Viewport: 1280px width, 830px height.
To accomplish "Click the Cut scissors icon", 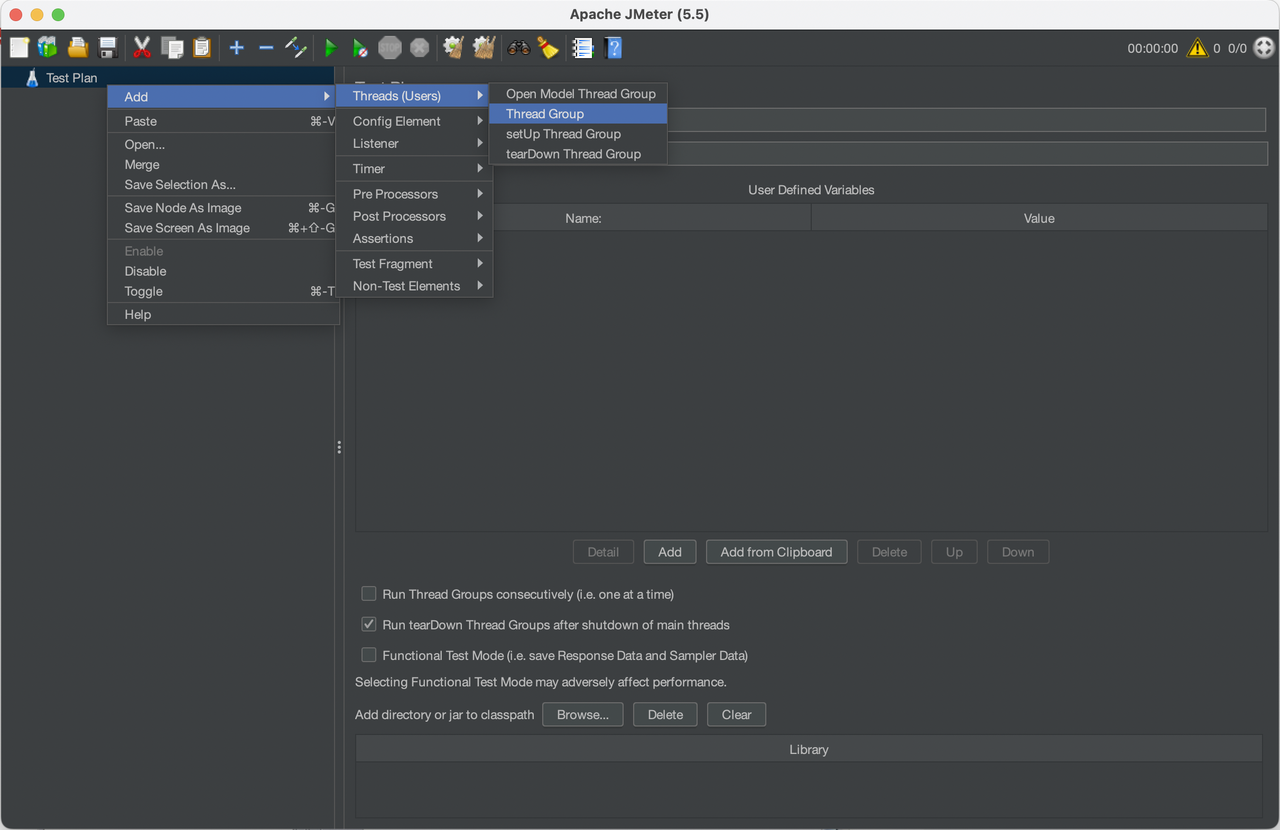I will pos(142,47).
